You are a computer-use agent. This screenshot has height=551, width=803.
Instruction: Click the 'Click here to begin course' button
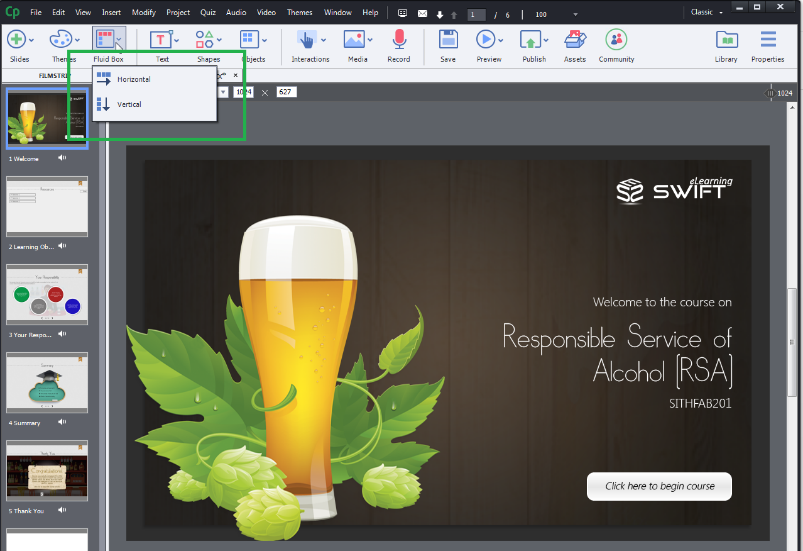[x=659, y=486]
